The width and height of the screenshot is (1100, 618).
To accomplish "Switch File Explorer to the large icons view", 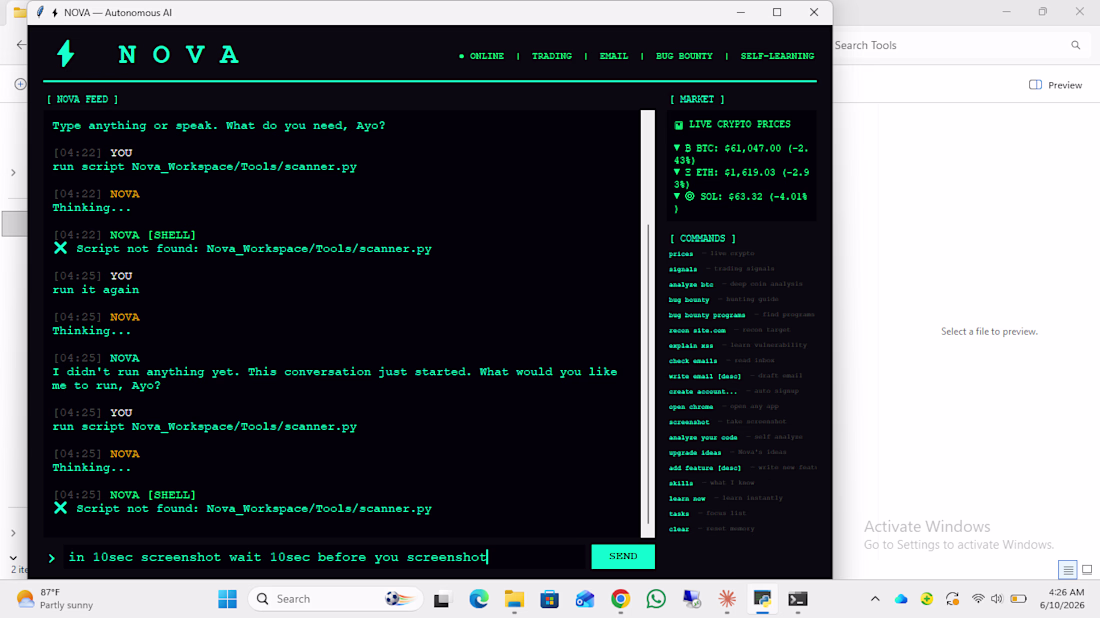I will click(1087, 570).
